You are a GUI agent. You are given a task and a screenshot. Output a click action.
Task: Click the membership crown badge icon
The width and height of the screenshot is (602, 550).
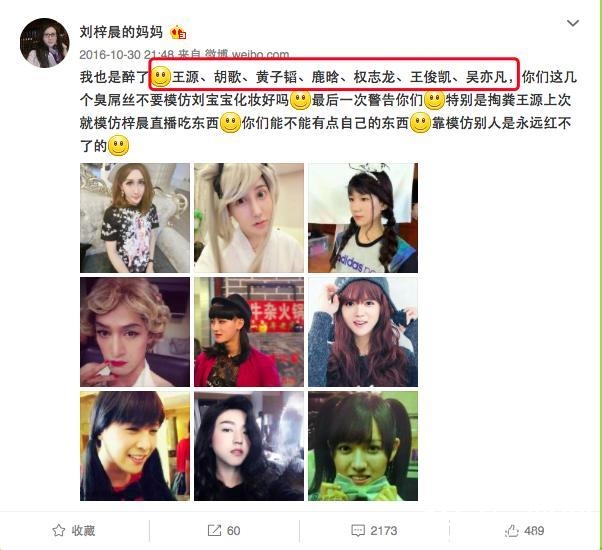178,33
